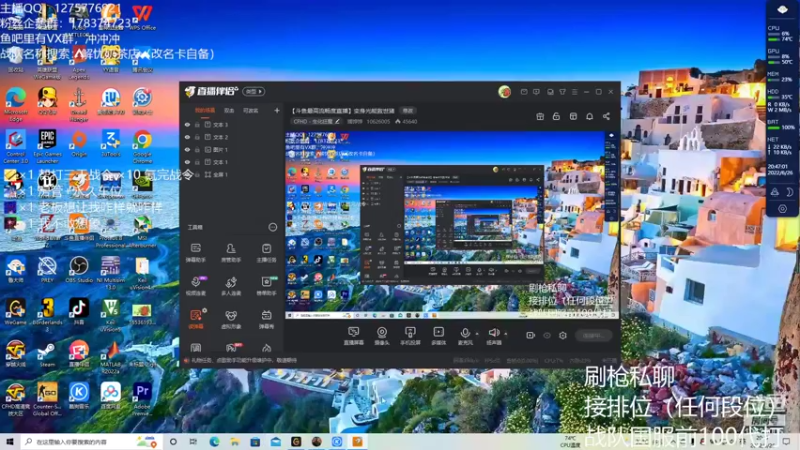
Task: Expand the speaker options arrow
Action: (x=506, y=334)
